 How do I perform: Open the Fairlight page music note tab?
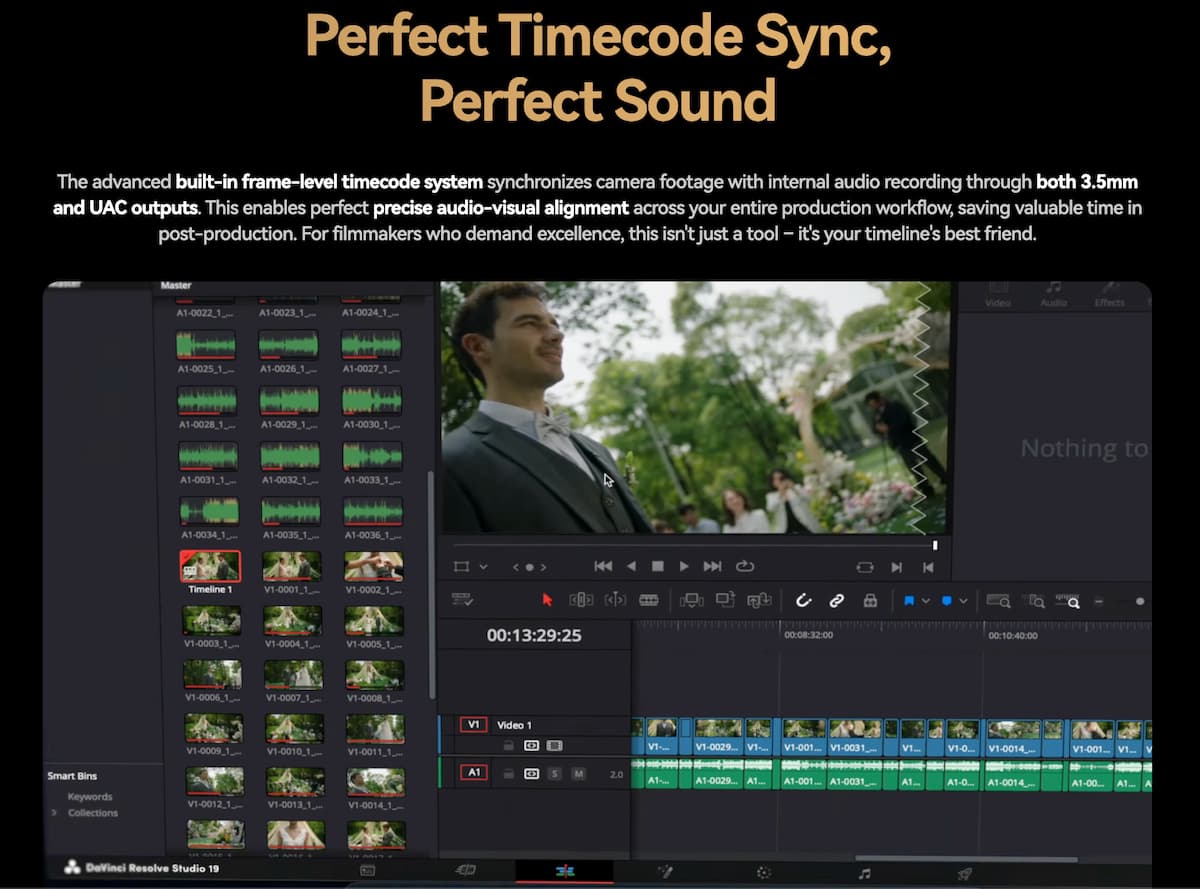864,872
